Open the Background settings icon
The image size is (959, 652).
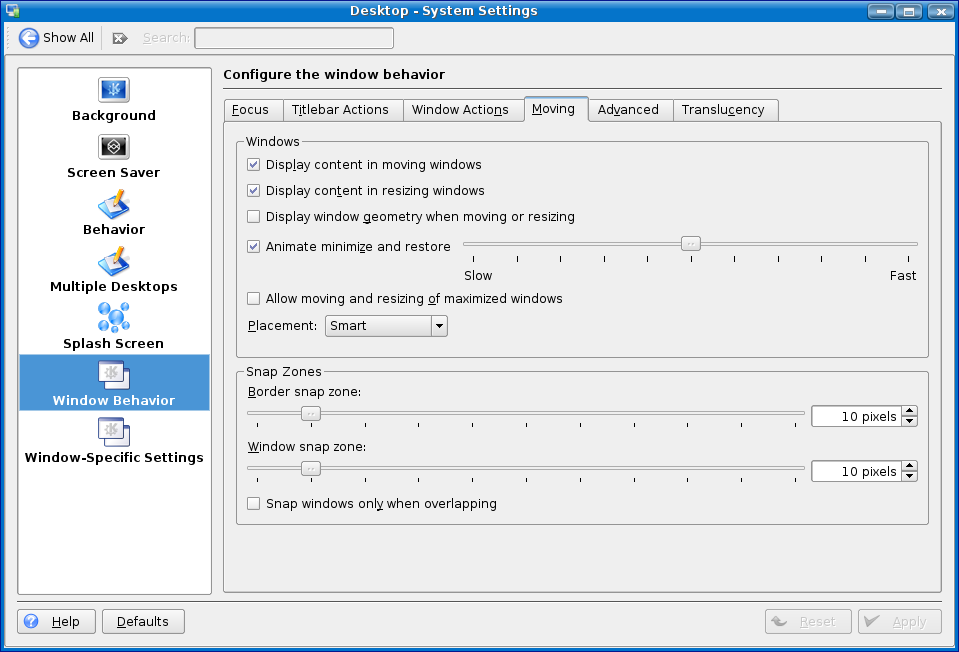pos(113,90)
